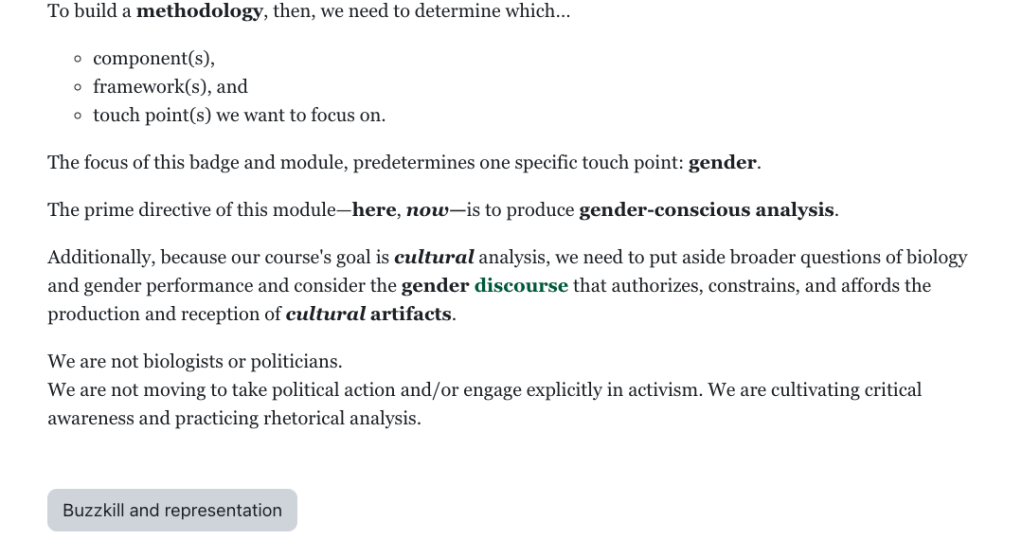Click the bold phrase "gender-conscious analysis"
The image size is (1022, 540).
point(706,210)
